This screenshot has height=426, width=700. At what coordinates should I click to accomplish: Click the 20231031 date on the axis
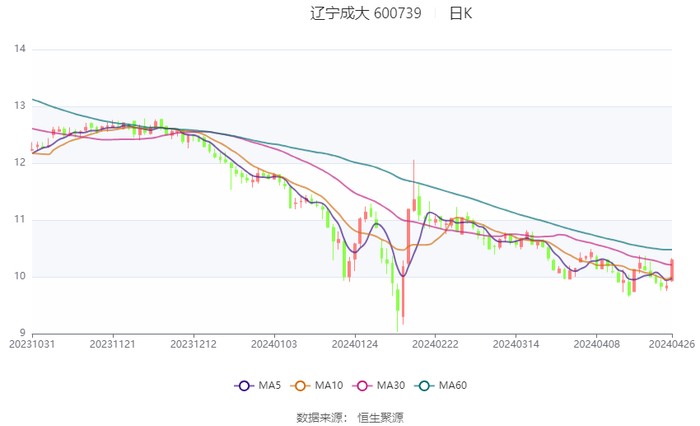pos(32,343)
